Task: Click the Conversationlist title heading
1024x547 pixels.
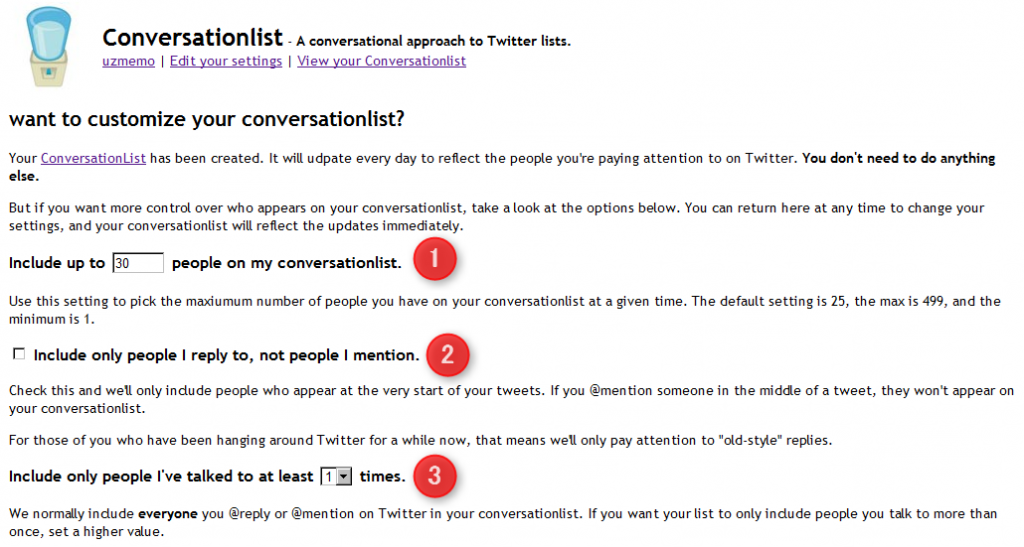Action: 193,38
